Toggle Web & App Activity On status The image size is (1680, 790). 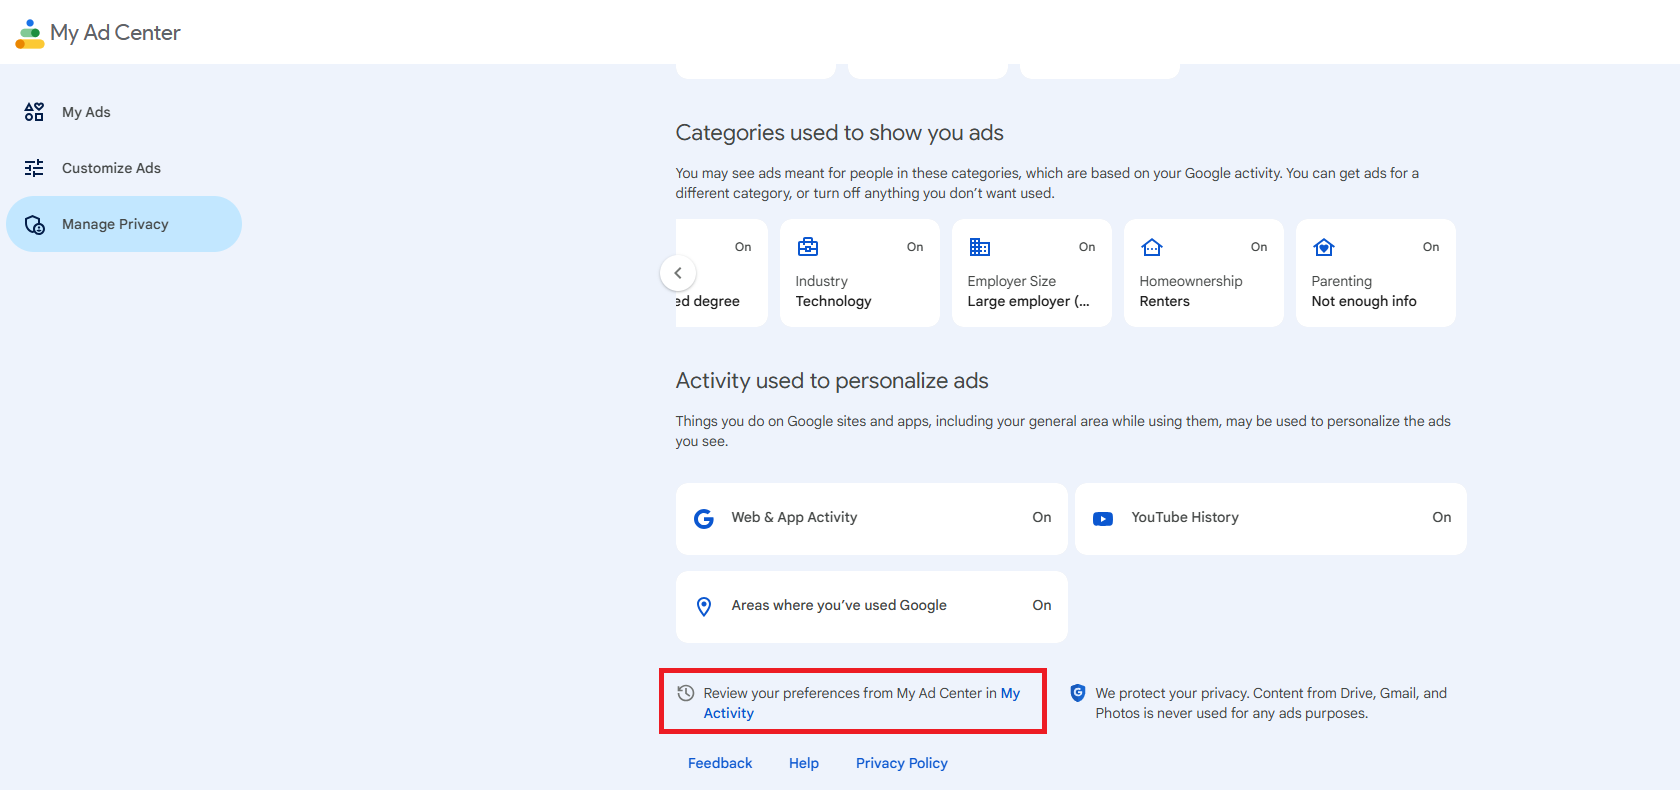point(1042,517)
